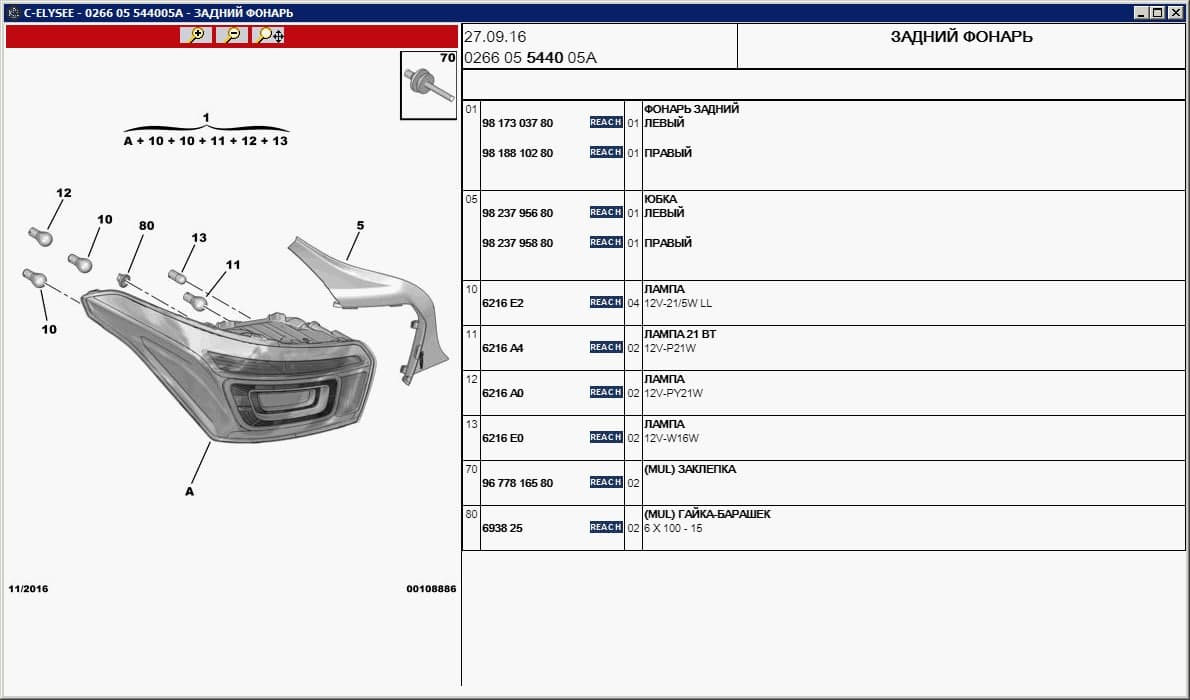Click REACH badge for part 98 173 037 80

(x=606, y=122)
